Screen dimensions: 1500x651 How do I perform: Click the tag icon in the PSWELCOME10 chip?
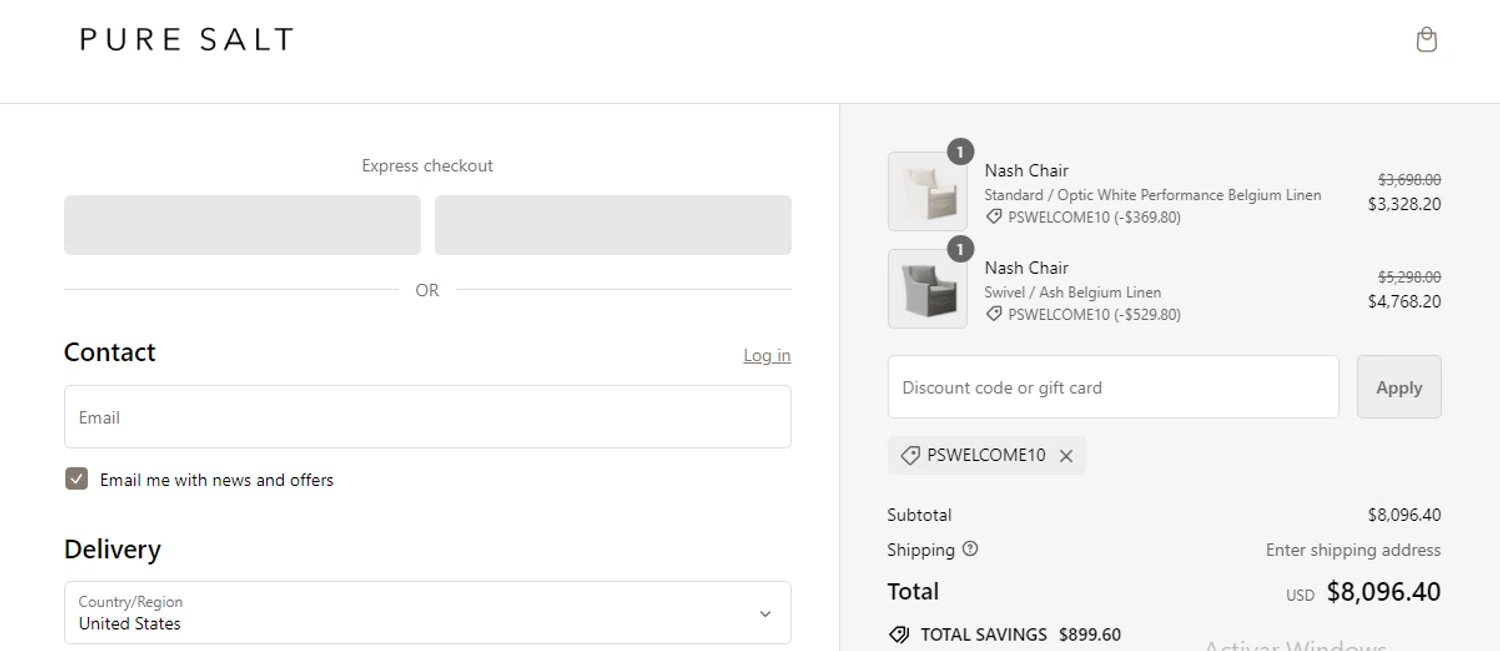coord(910,456)
